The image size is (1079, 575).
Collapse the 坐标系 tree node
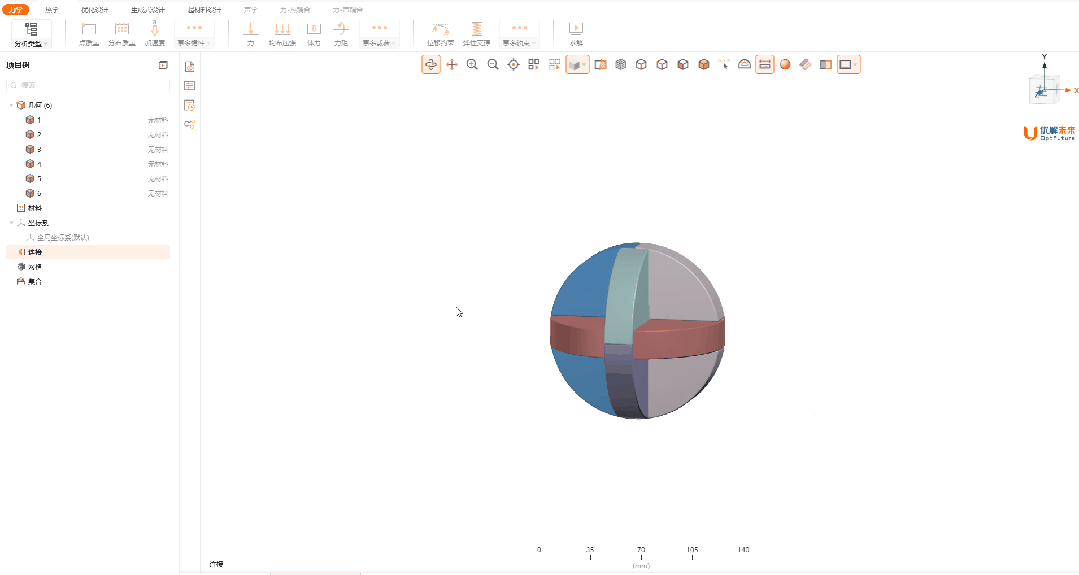(11, 223)
